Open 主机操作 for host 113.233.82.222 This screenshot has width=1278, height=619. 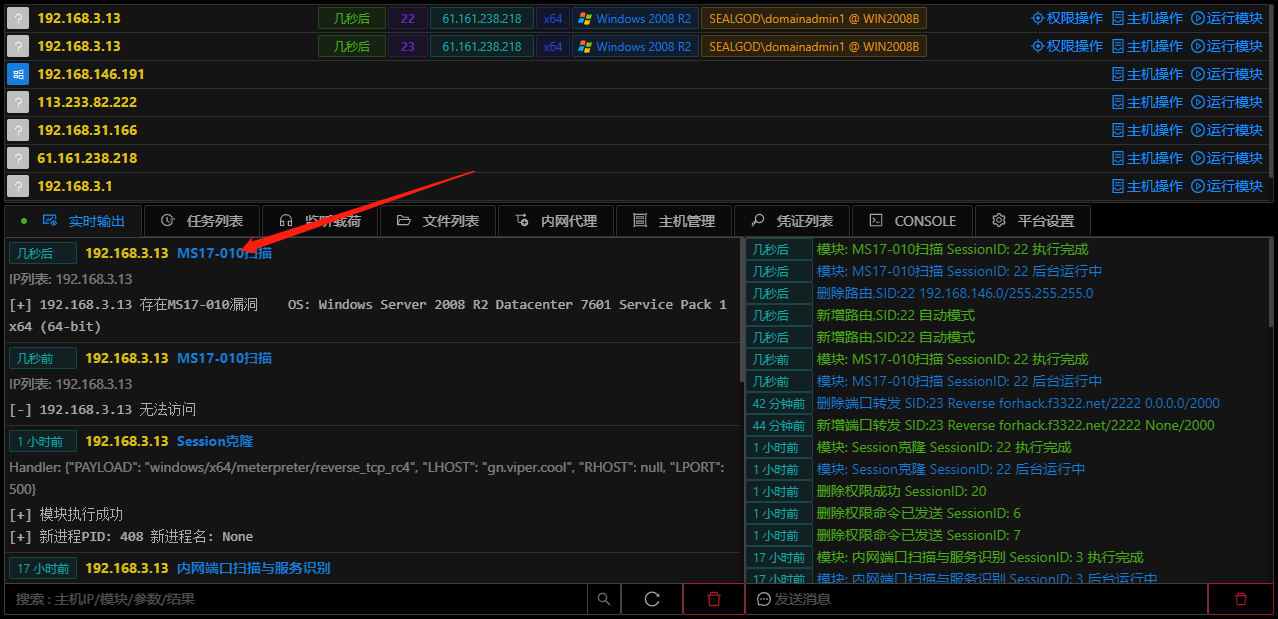1147,102
